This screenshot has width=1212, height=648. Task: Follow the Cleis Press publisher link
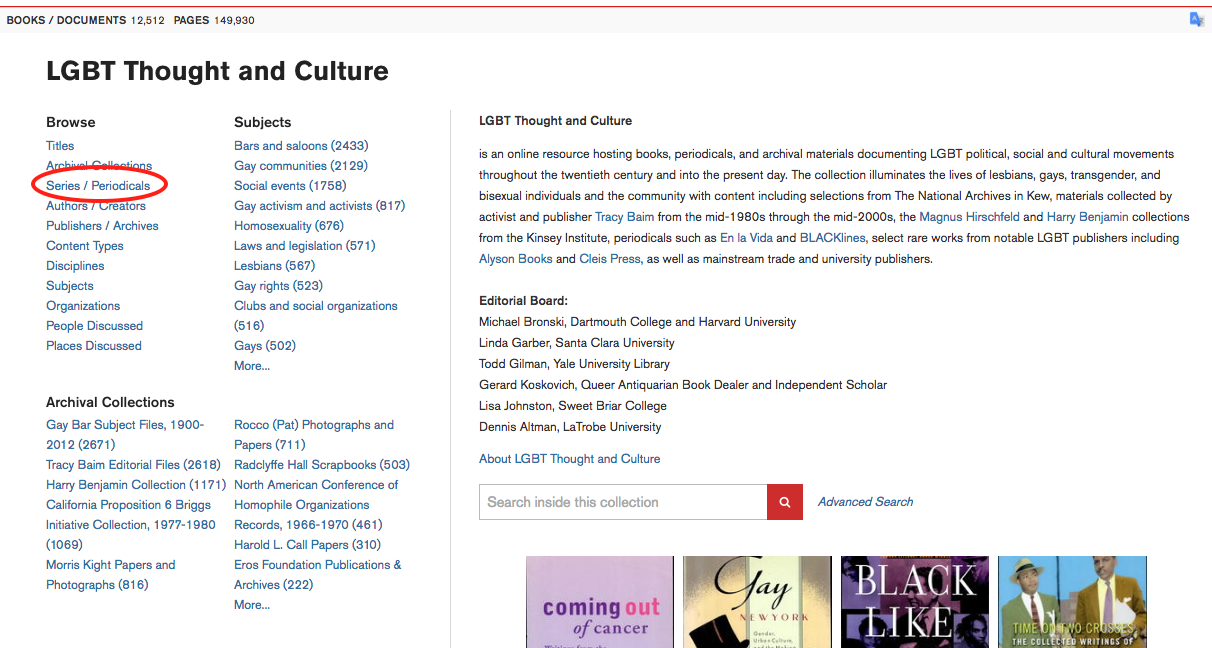pyautogui.click(x=610, y=259)
